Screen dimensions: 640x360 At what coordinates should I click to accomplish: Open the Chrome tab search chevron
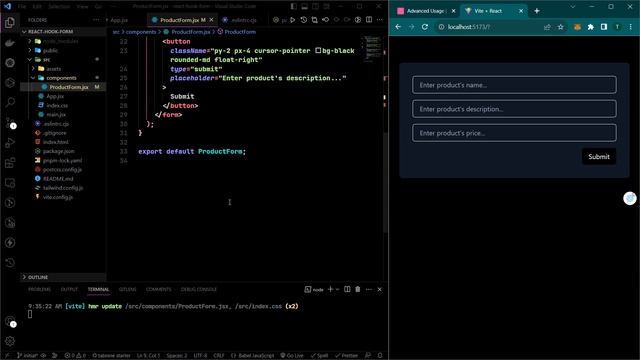pos(573,7)
